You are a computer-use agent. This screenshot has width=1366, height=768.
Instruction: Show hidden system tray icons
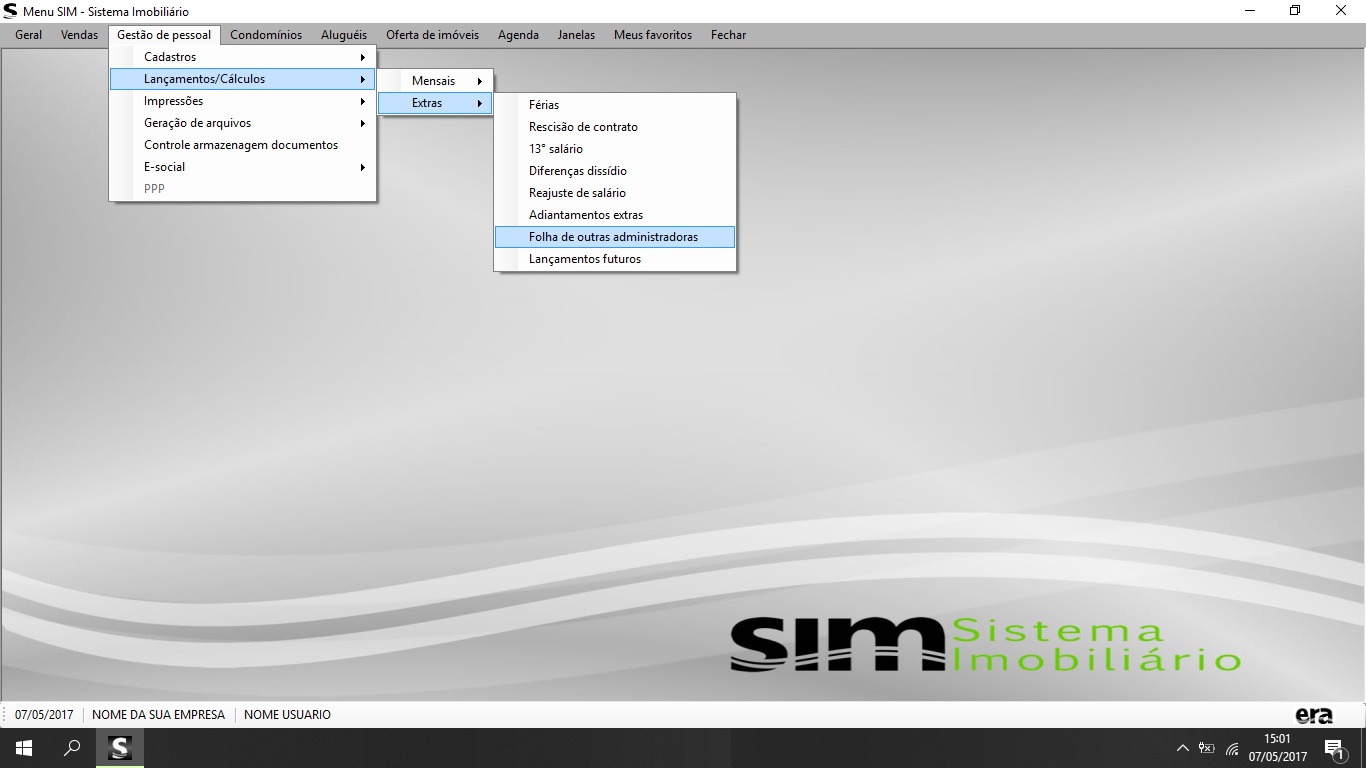coord(1183,748)
